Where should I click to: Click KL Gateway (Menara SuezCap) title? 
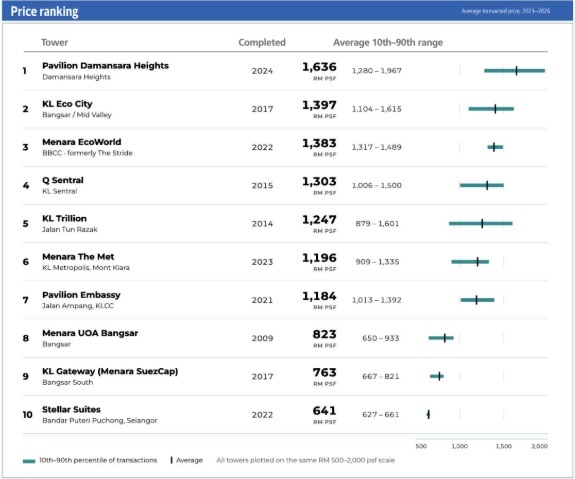click(110, 371)
